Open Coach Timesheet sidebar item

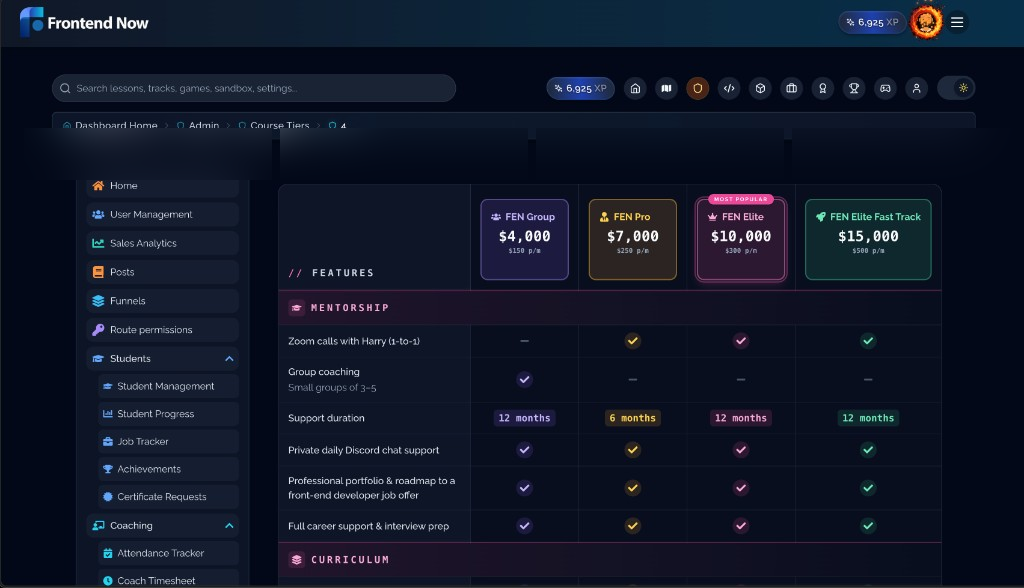168,580
